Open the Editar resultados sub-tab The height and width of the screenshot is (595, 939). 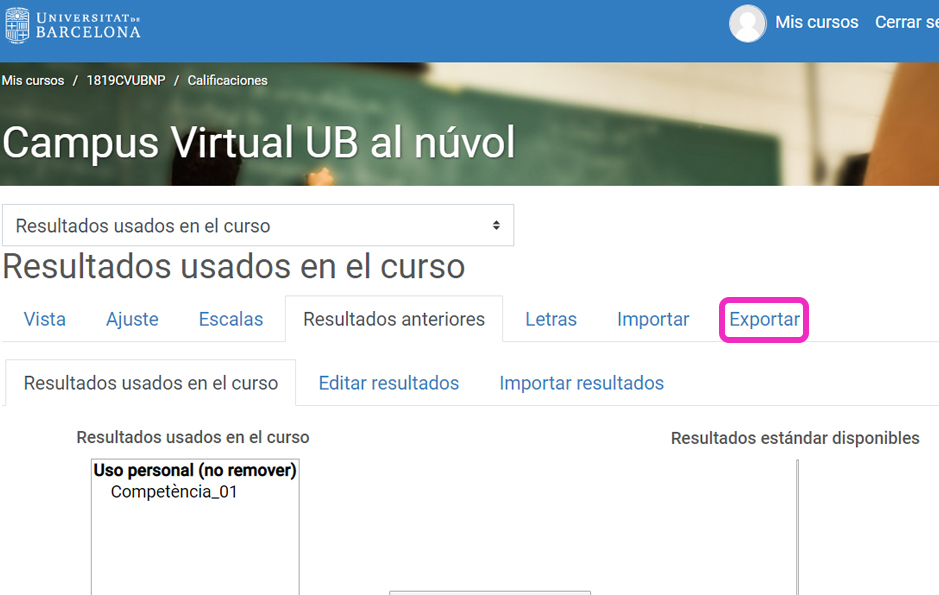(x=388, y=383)
